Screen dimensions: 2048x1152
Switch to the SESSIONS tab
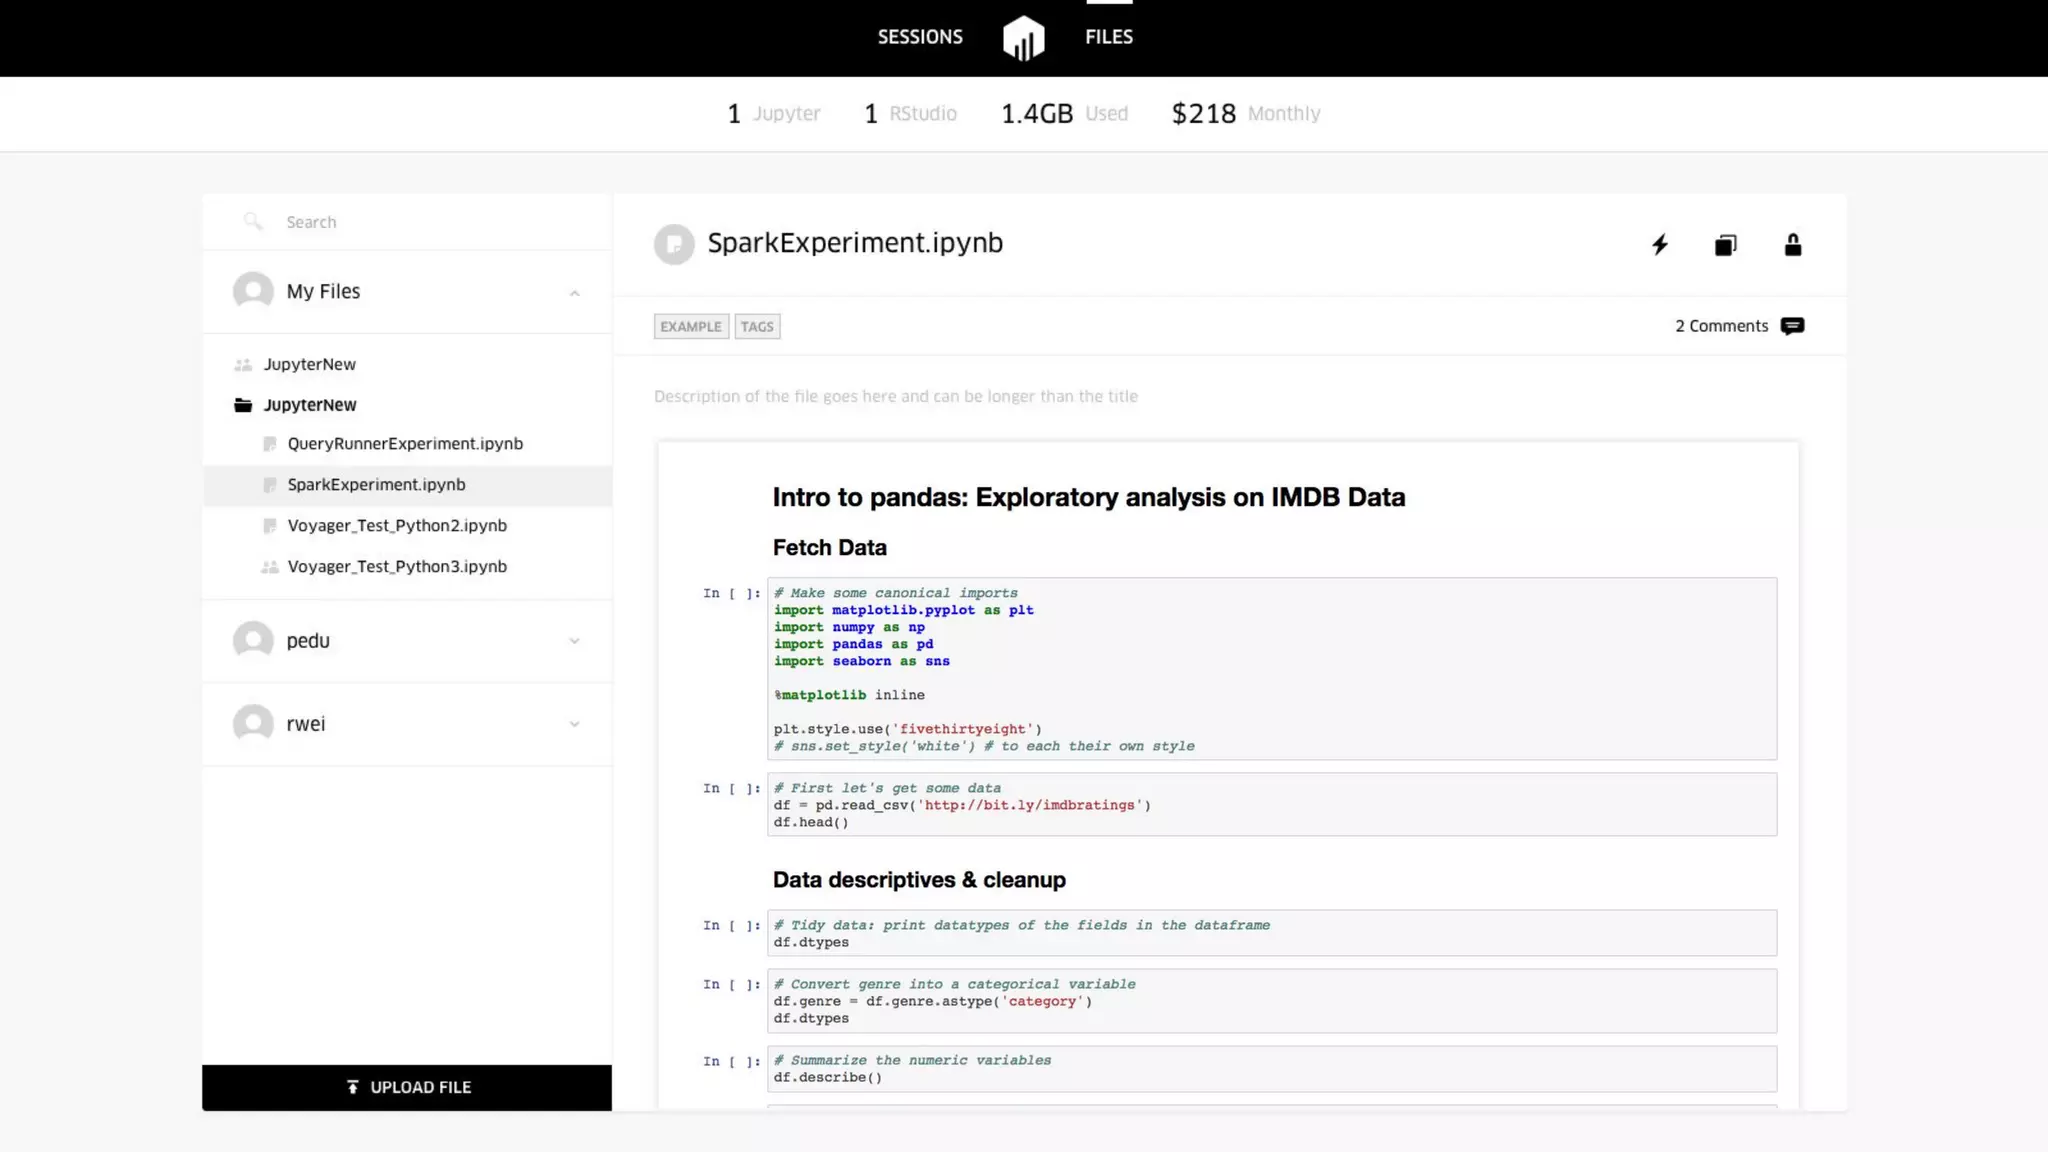(x=920, y=37)
